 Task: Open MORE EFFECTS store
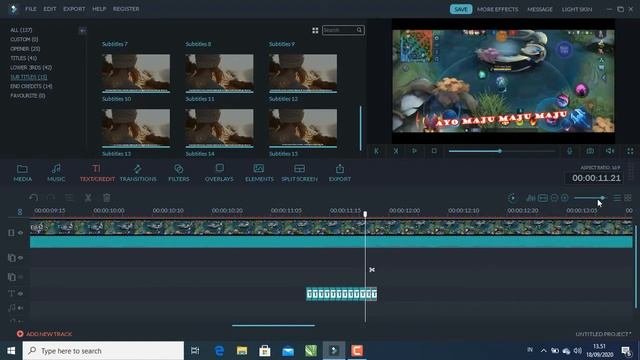tap(498, 9)
